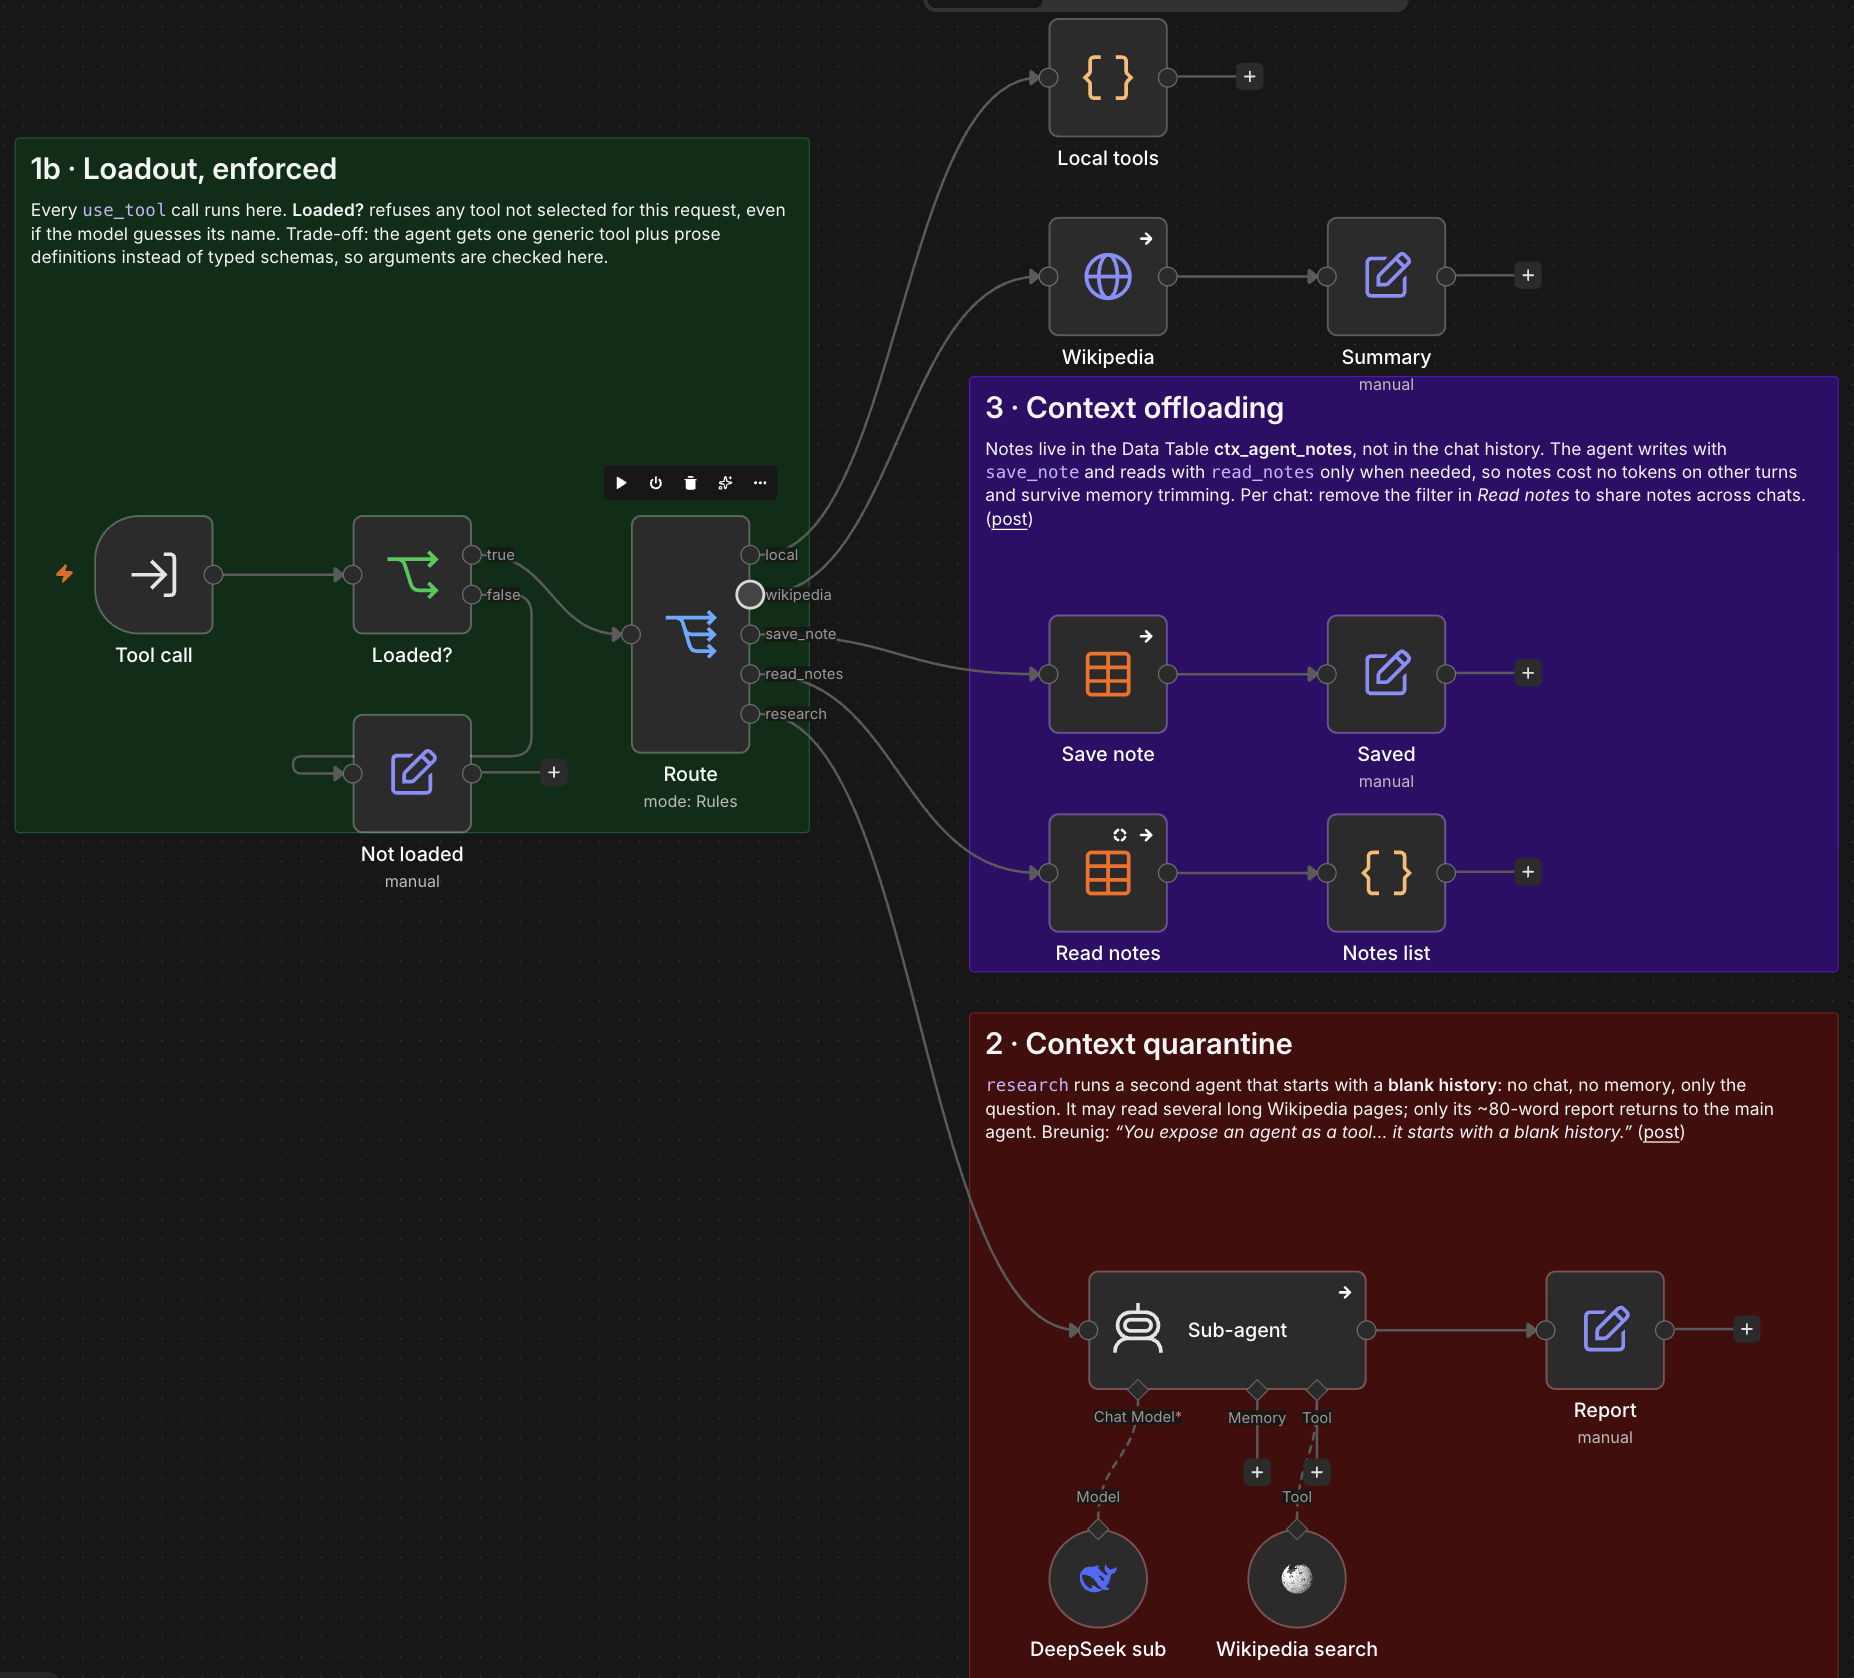Click the "2 · Context quarantine" sticky note title
This screenshot has height=1678, width=1854.
pos(1139,1044)
